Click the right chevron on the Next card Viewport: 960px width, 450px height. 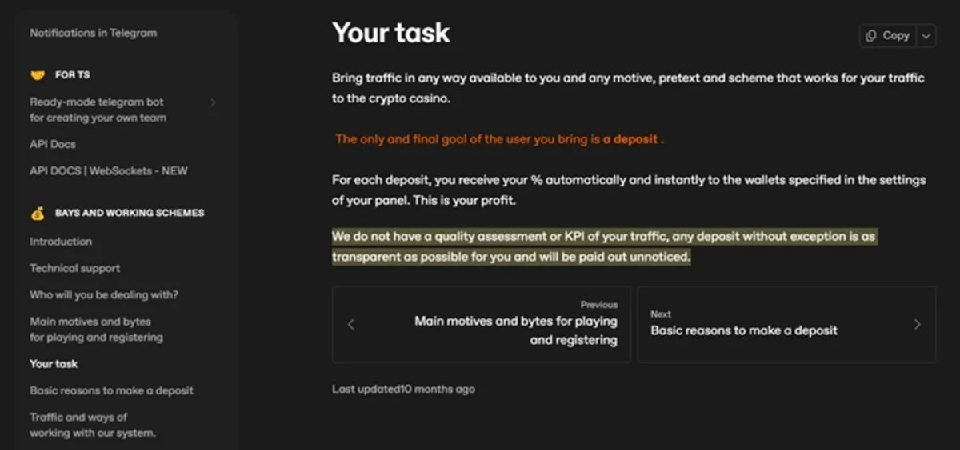917,324
